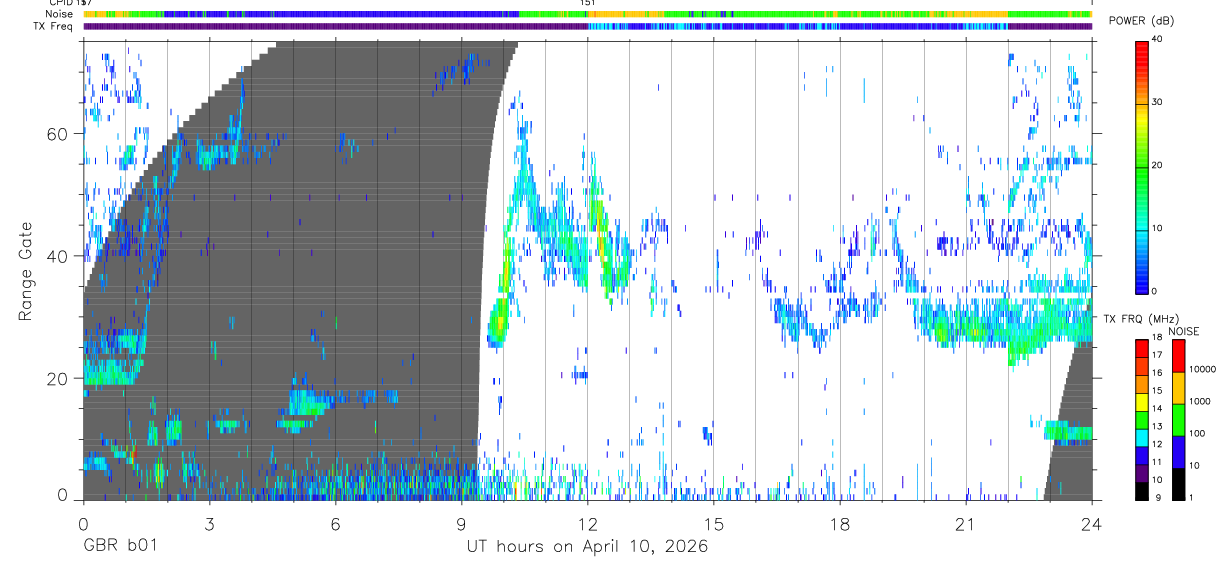
Task: Click the TX FRQ legend label '16'
Action: pos(1157,373)
